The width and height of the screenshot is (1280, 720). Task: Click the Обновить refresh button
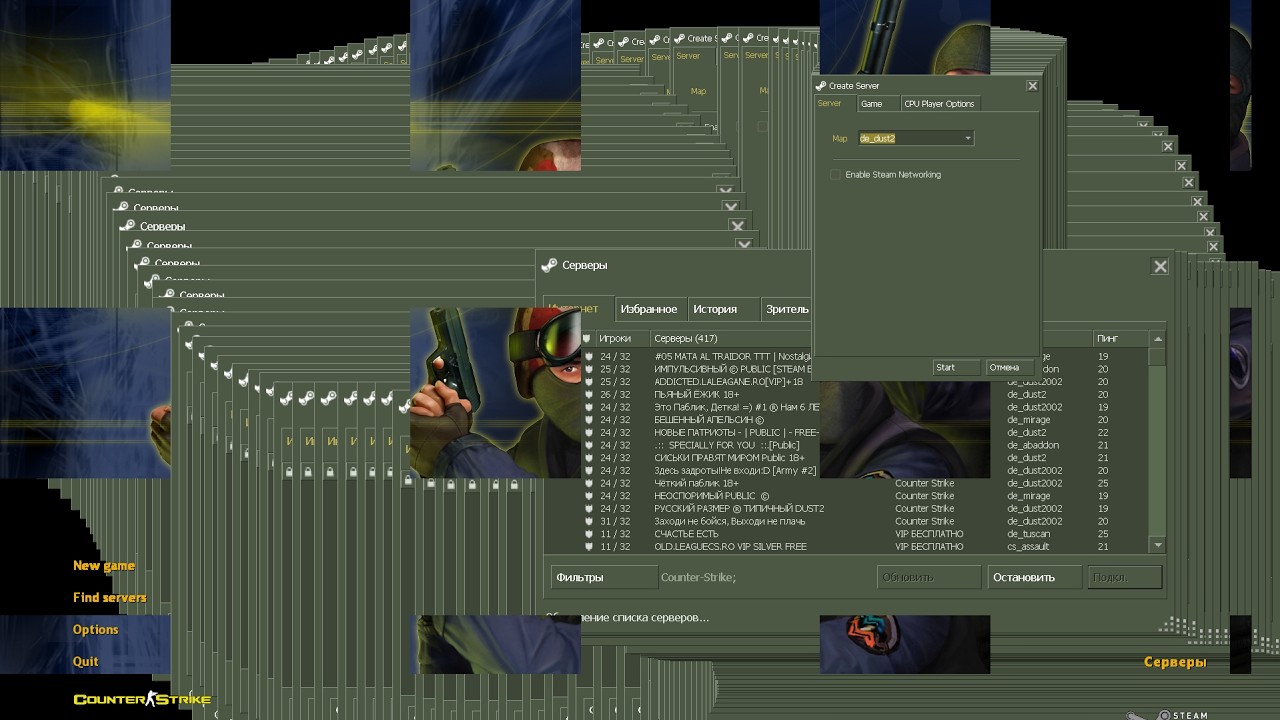[x=929, y=577]
